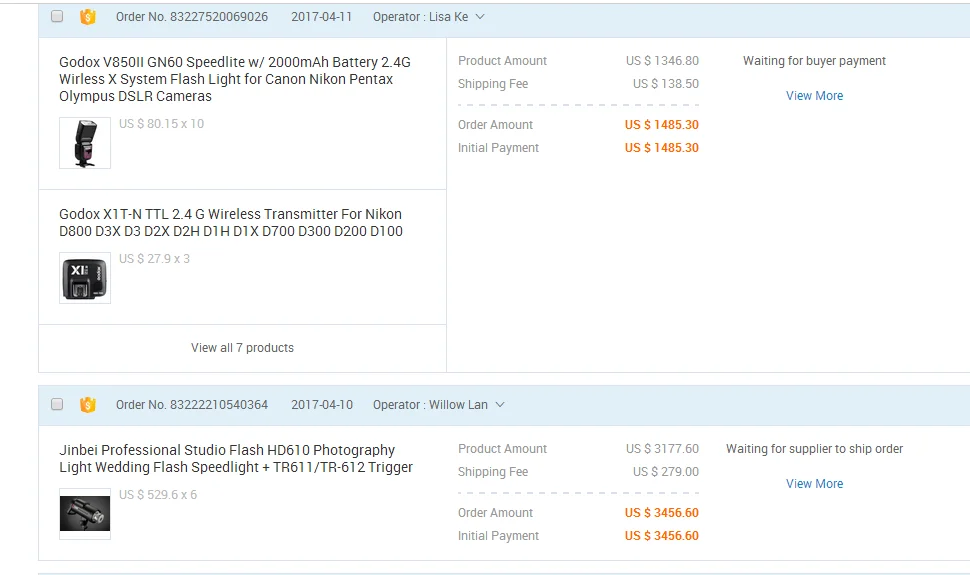
Task: Click shipping fee US $ 279.00
Action: 666,472
